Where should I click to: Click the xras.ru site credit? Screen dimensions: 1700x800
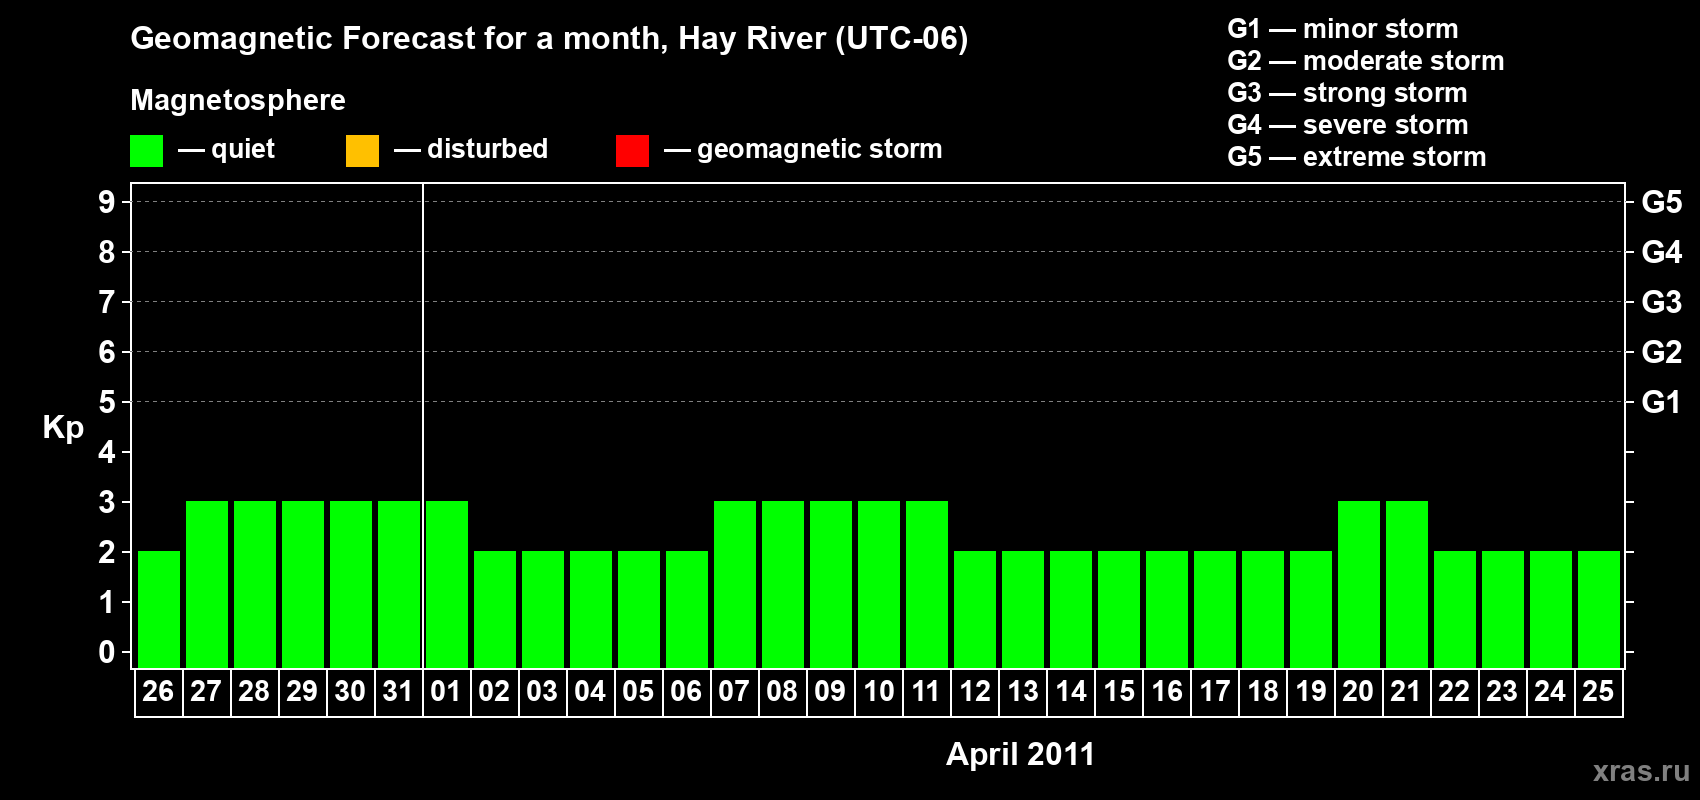tap(1642, 771)
